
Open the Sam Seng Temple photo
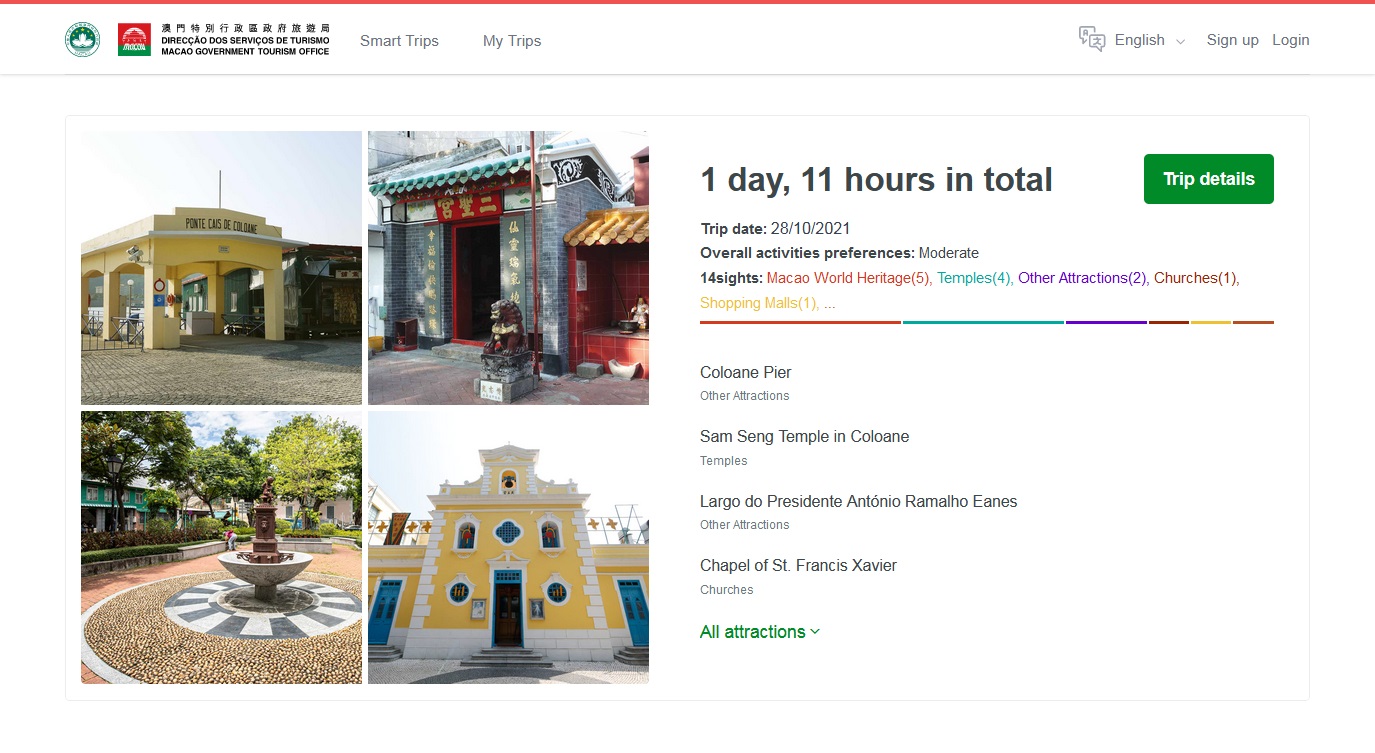pyautogui.click(x=508, y=268)
